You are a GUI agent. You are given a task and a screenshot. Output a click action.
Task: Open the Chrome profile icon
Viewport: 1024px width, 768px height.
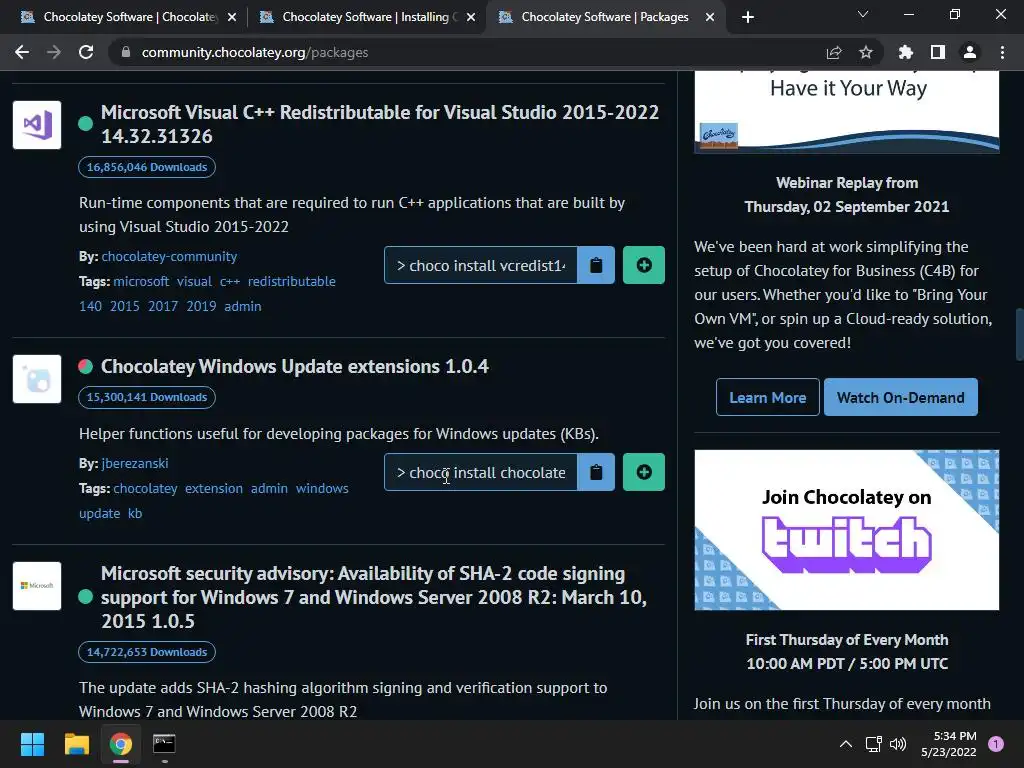click(970, 52)
